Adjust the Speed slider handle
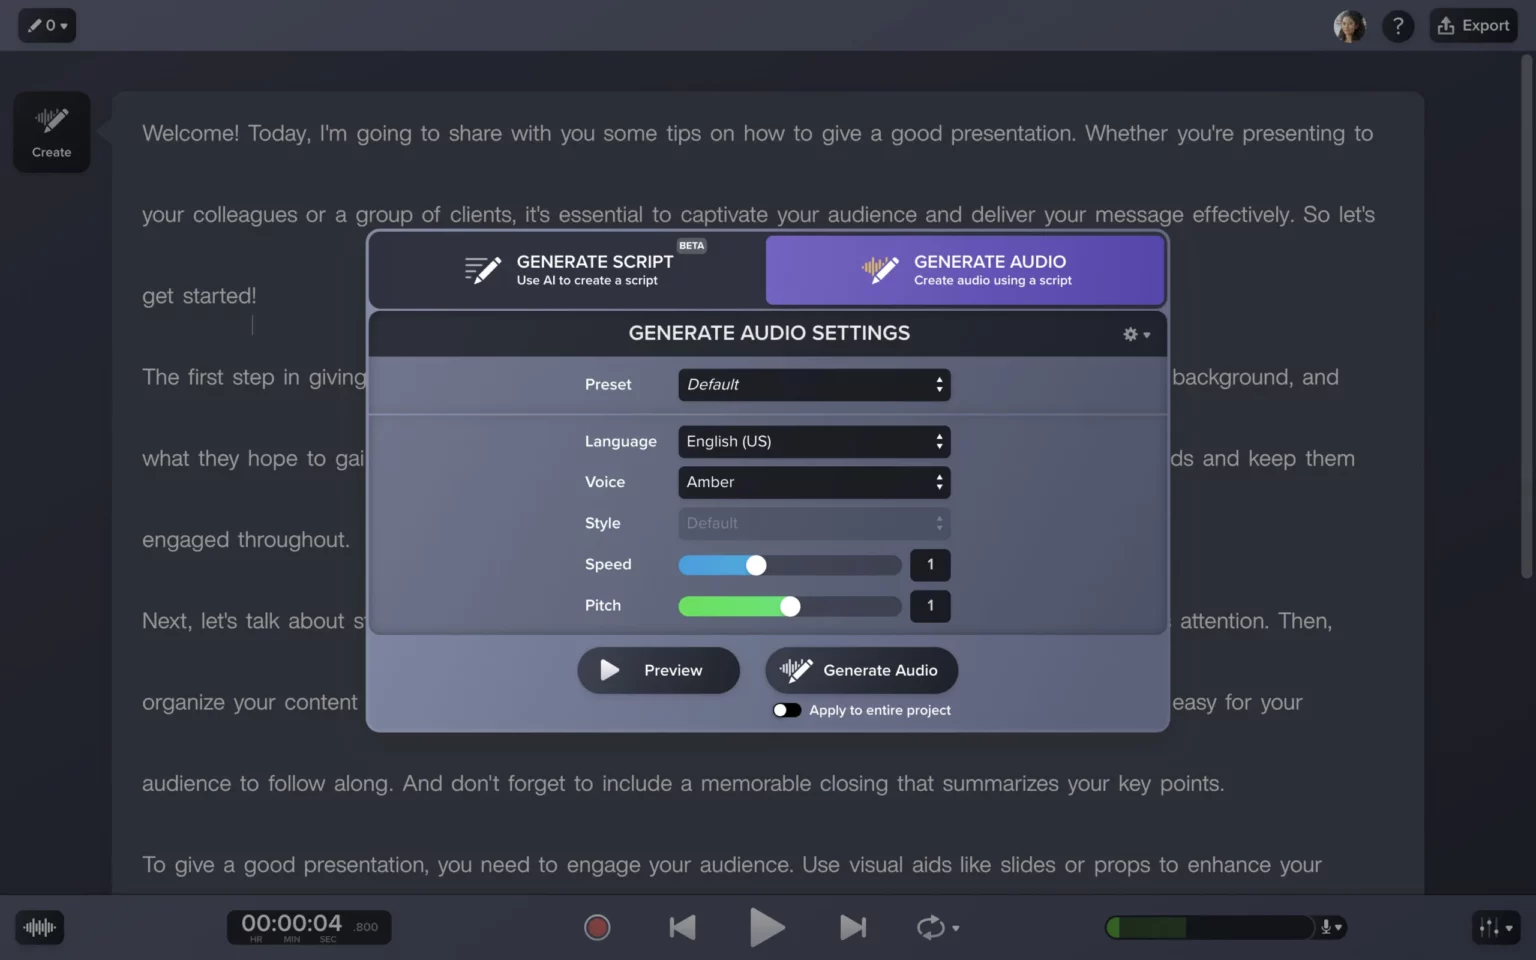This screenshot has height=960, width=1536. pyautogui.click(x=755, y=565)
